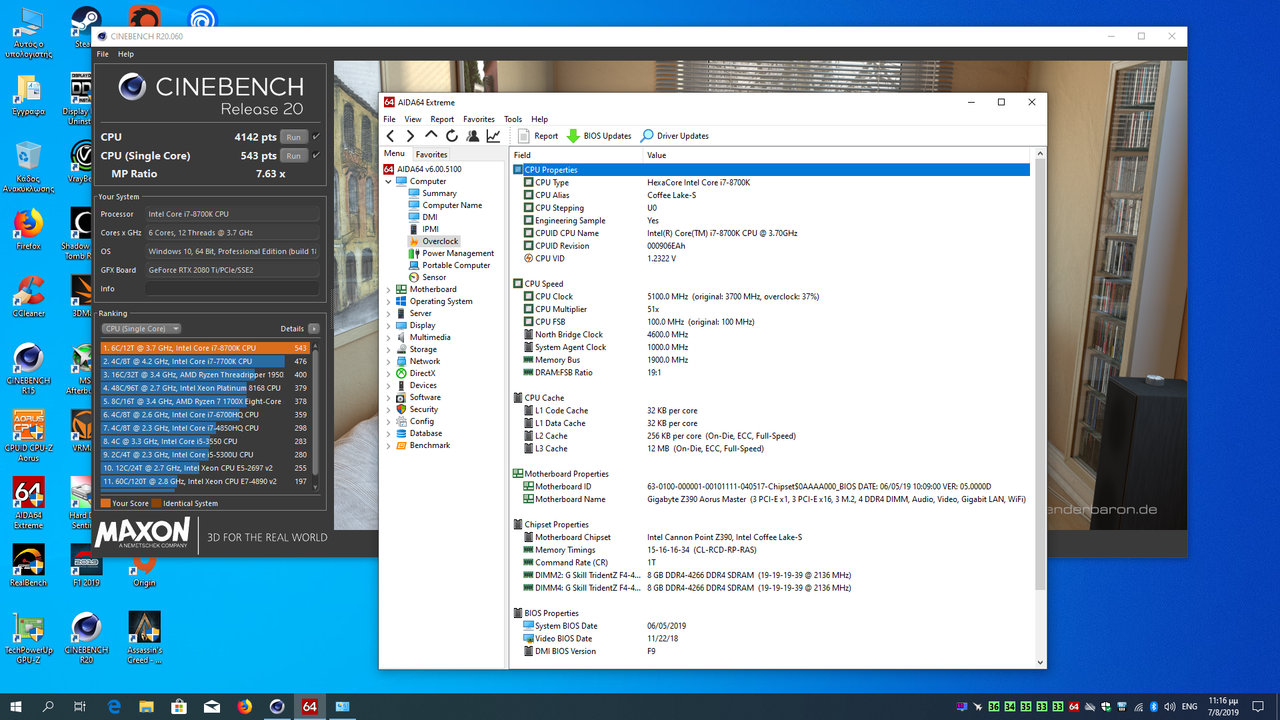Run the Cinebench CPU multi-core test

click(x=293, y=137)
